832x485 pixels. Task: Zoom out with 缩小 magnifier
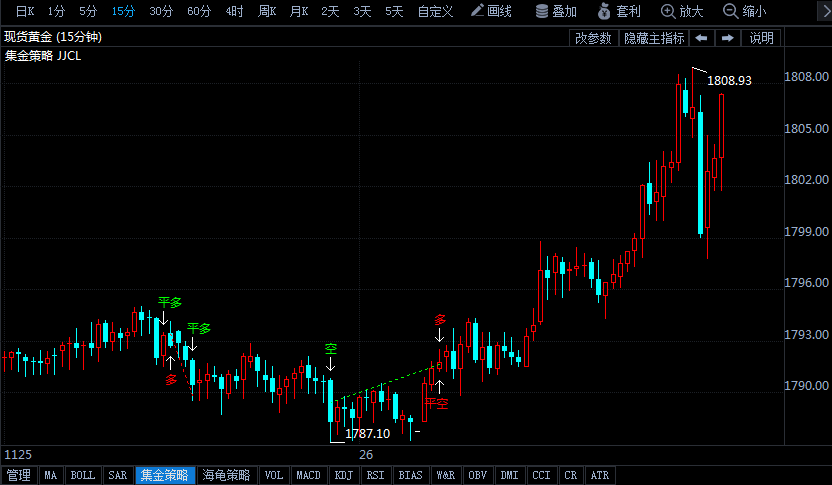point(745,11)
